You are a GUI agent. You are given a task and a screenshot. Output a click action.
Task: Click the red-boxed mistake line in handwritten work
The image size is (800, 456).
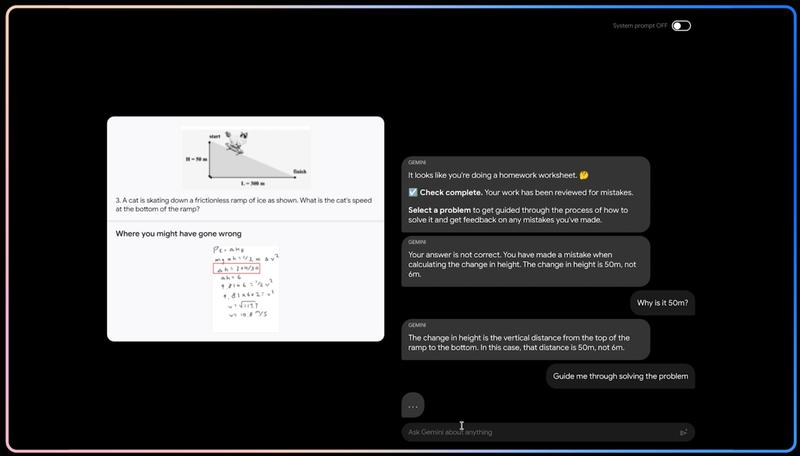pos(237,269)
